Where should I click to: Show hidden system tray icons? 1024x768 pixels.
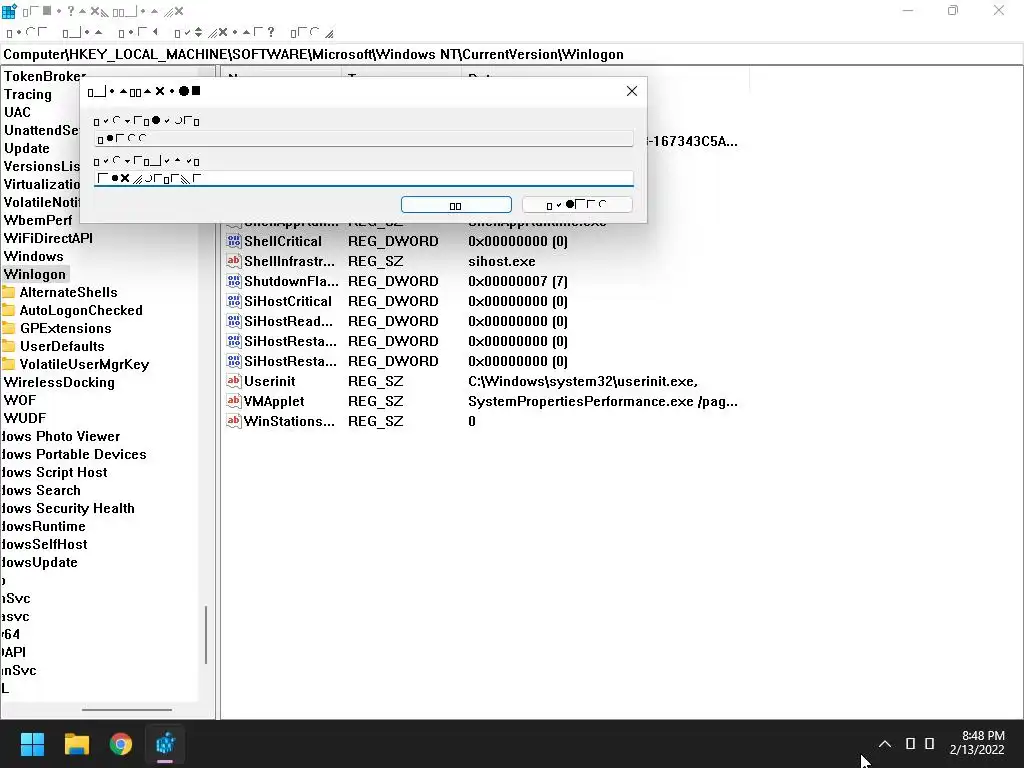click(885, 744)
